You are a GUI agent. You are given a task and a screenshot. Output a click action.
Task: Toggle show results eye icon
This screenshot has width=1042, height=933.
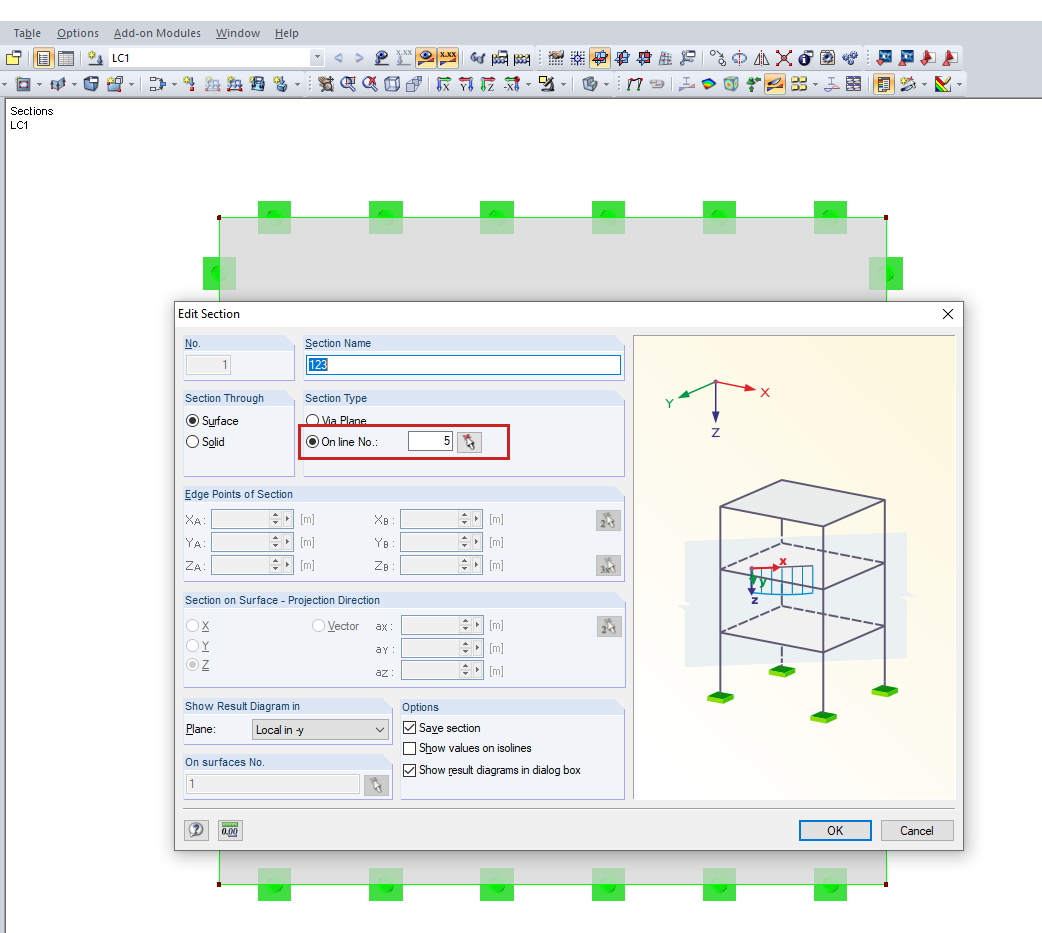pos(425,58)
